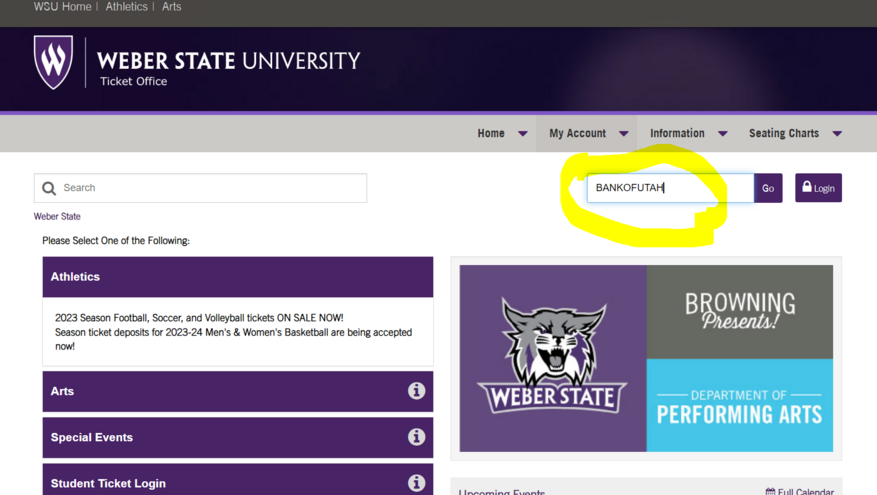Expand the Seating Charts dropdown arrow
Viewport: 877px width, 495px height.
pyautogui.click(x=837, y=134)
